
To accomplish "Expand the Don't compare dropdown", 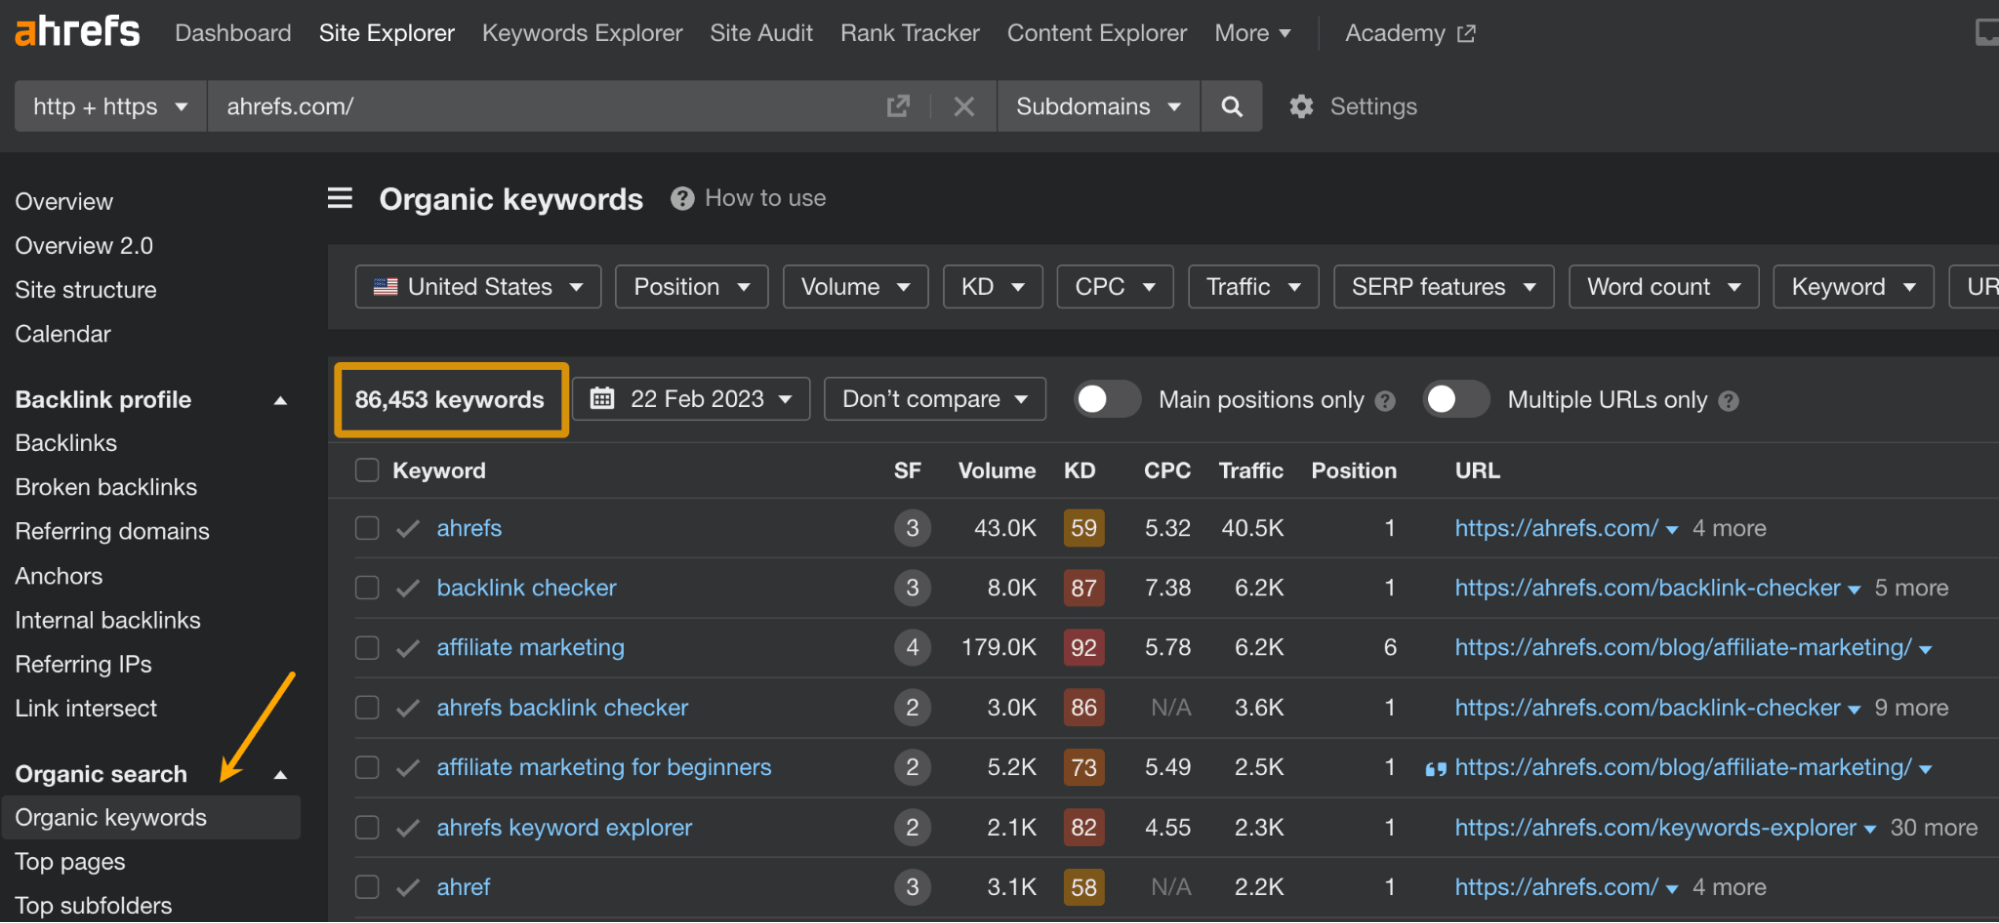I will click(x=933, y=398).
